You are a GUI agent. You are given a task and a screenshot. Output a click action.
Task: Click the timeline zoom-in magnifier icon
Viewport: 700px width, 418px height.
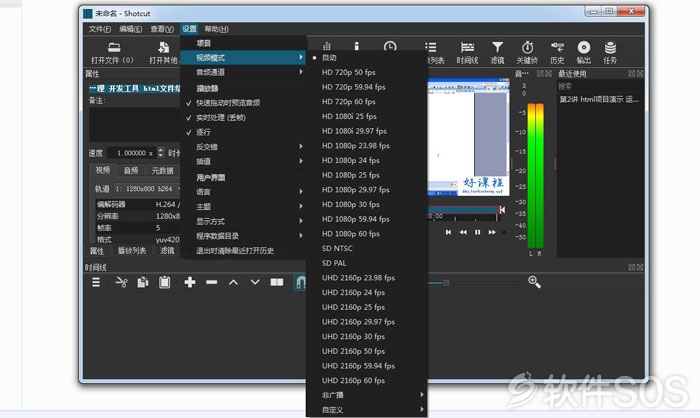[534, 282]
